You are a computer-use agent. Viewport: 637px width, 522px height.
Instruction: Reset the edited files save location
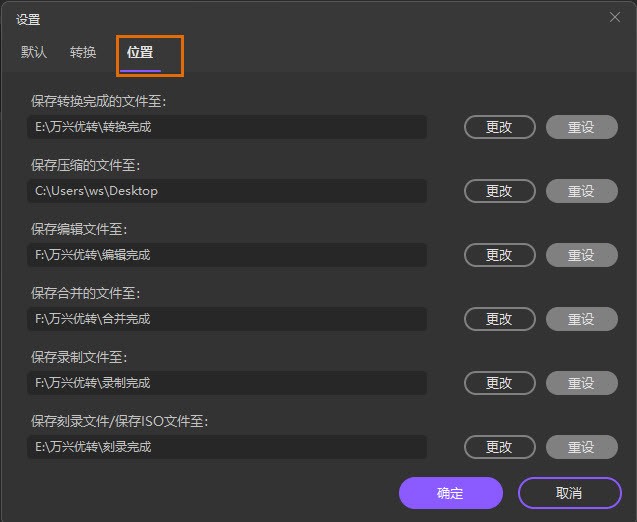[x=581, y=255]
